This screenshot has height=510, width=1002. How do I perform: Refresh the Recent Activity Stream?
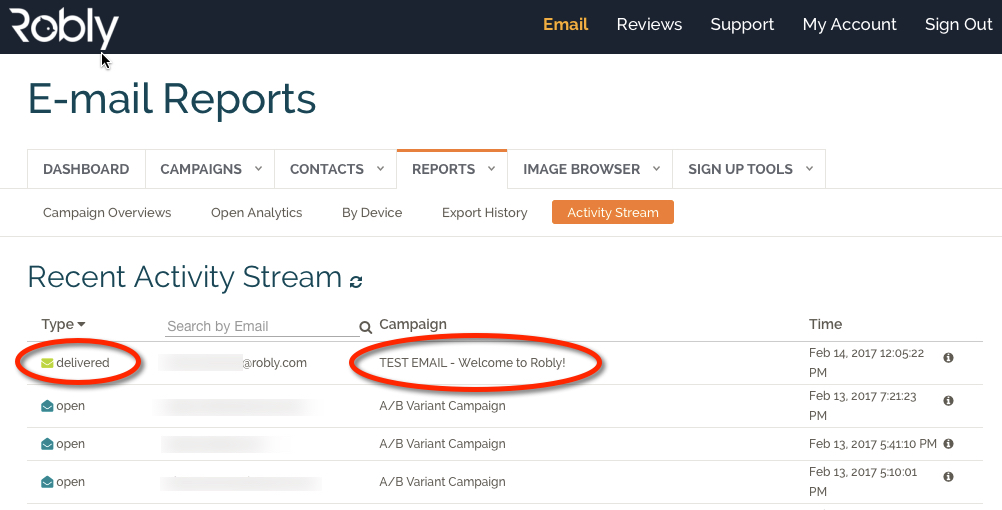coord(356,281)
